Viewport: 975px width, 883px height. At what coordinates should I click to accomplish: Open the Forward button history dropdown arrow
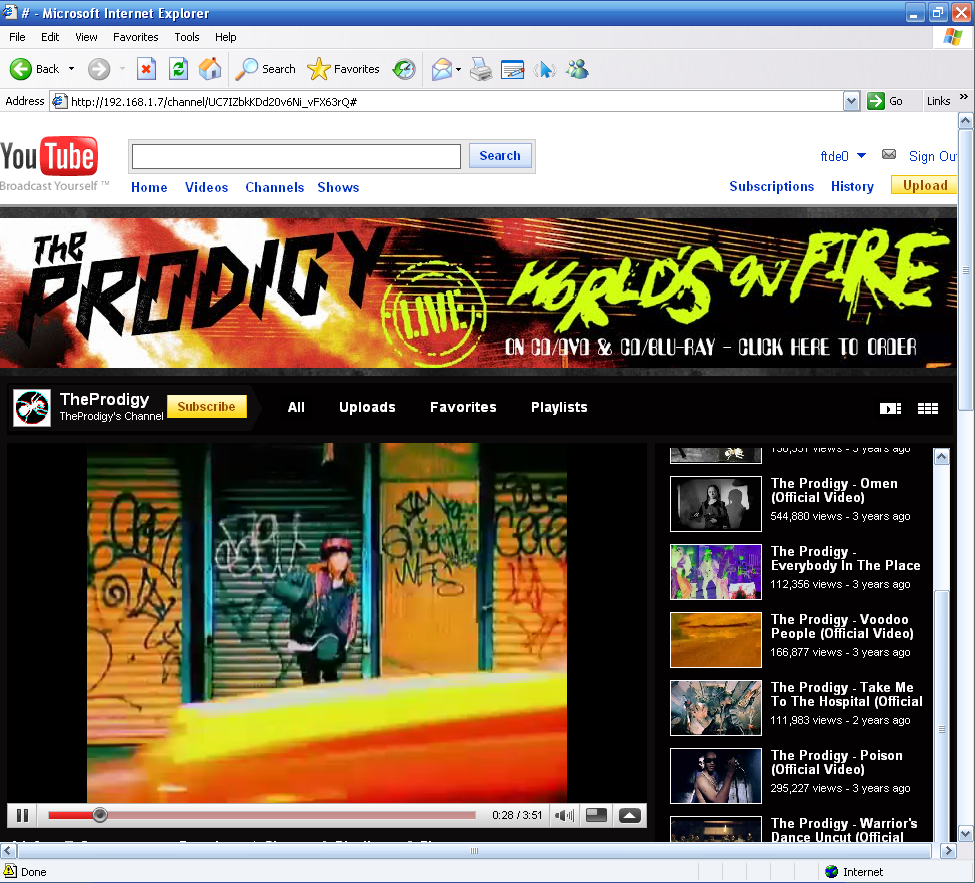click(x=122, y=69)
